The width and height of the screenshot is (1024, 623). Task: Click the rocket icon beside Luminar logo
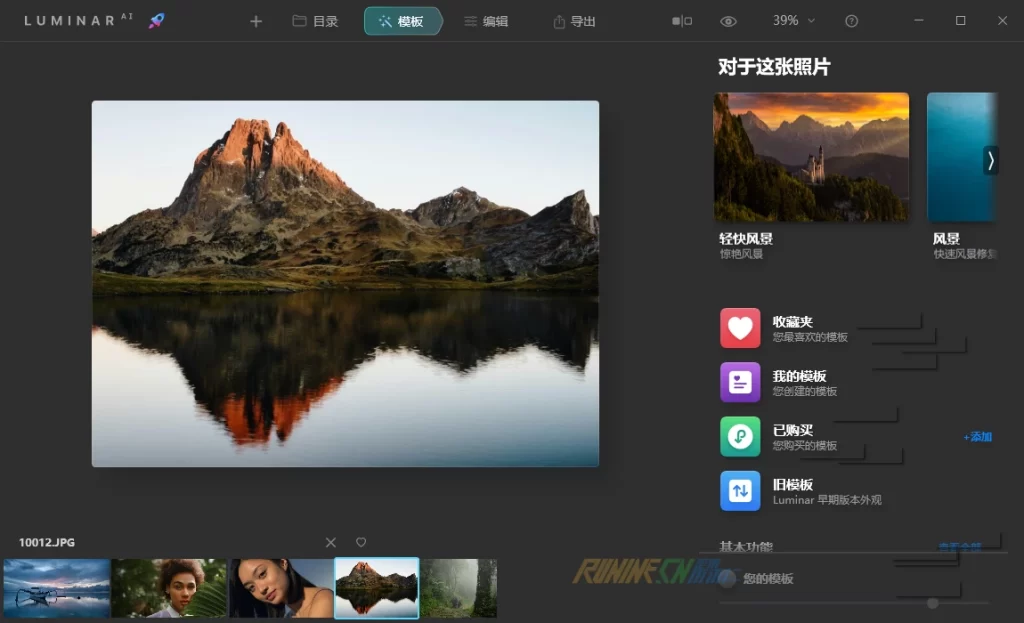click(x=157, y=21)
